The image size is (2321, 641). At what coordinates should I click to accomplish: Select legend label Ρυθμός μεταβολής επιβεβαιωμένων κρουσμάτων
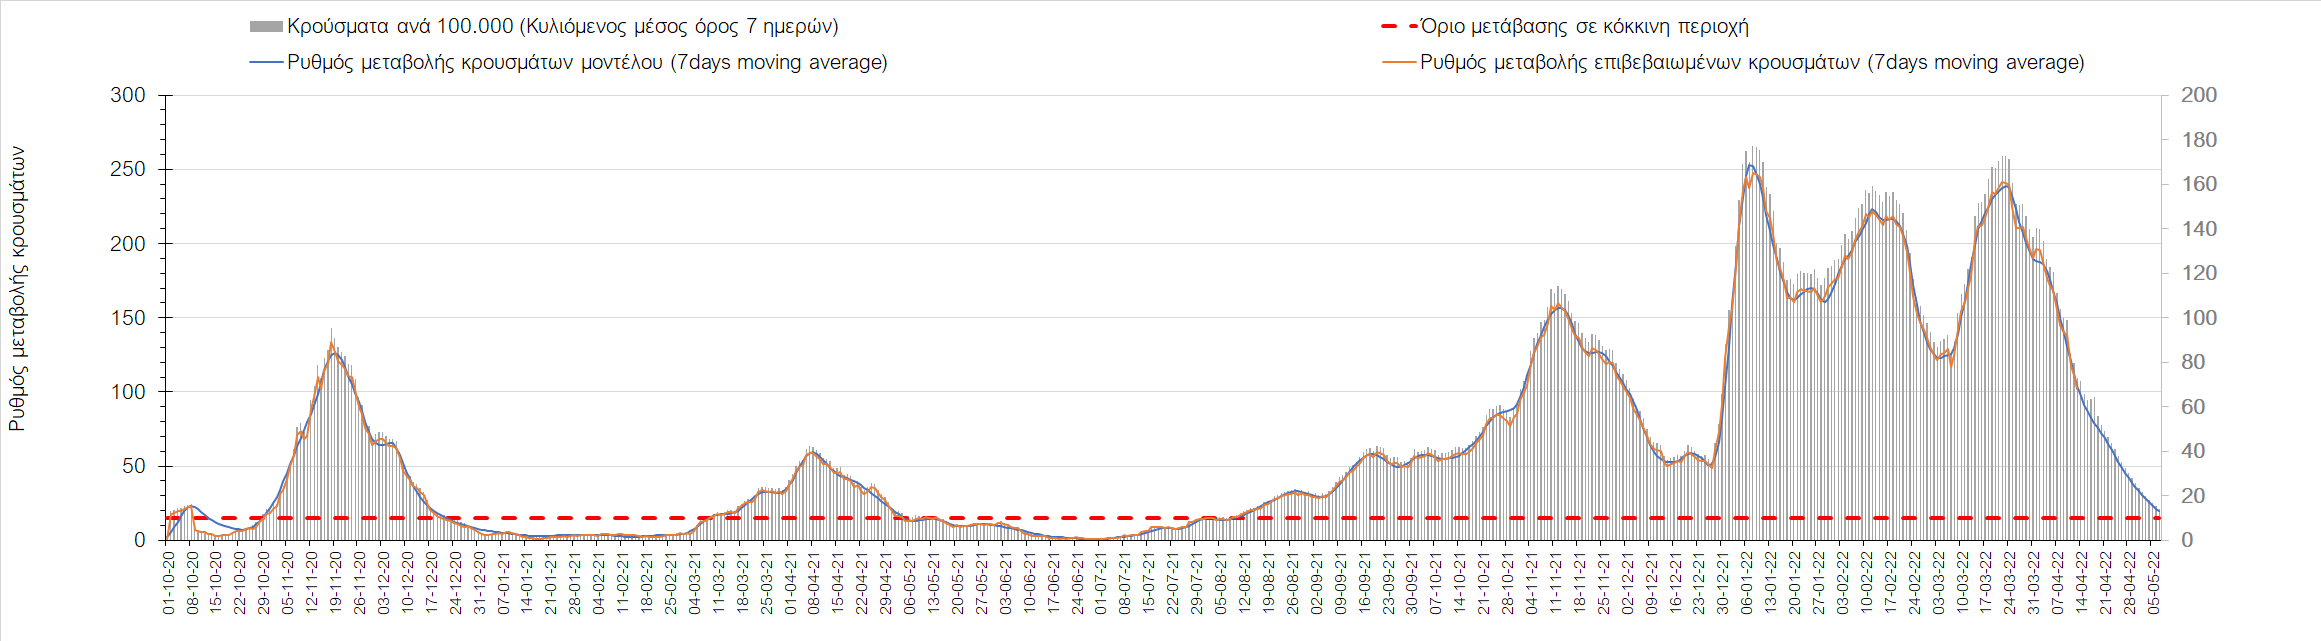[x=1752, y=62]
